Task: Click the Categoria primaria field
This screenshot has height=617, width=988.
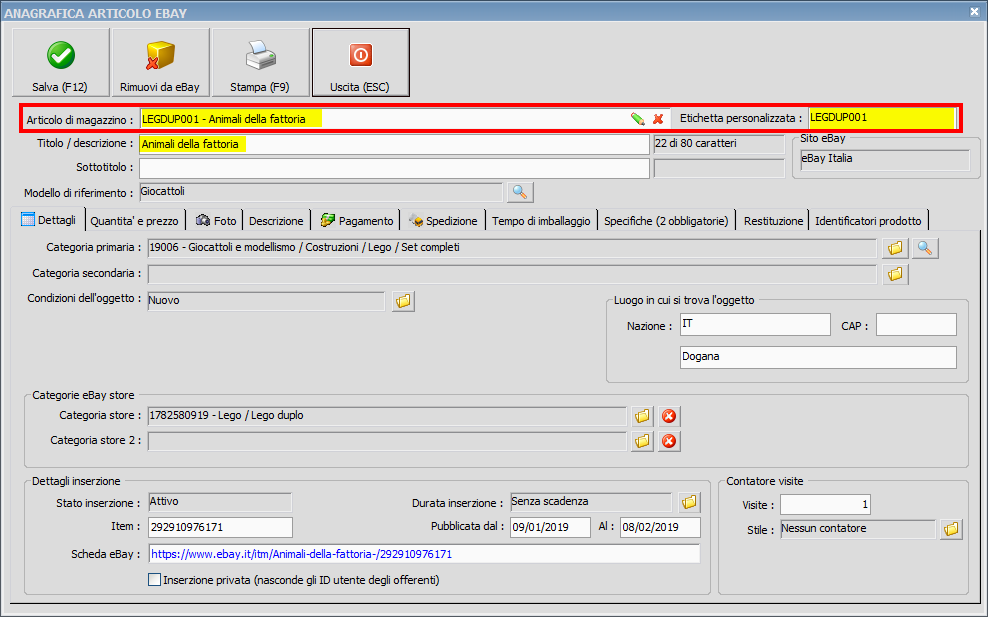Action: 512,248
